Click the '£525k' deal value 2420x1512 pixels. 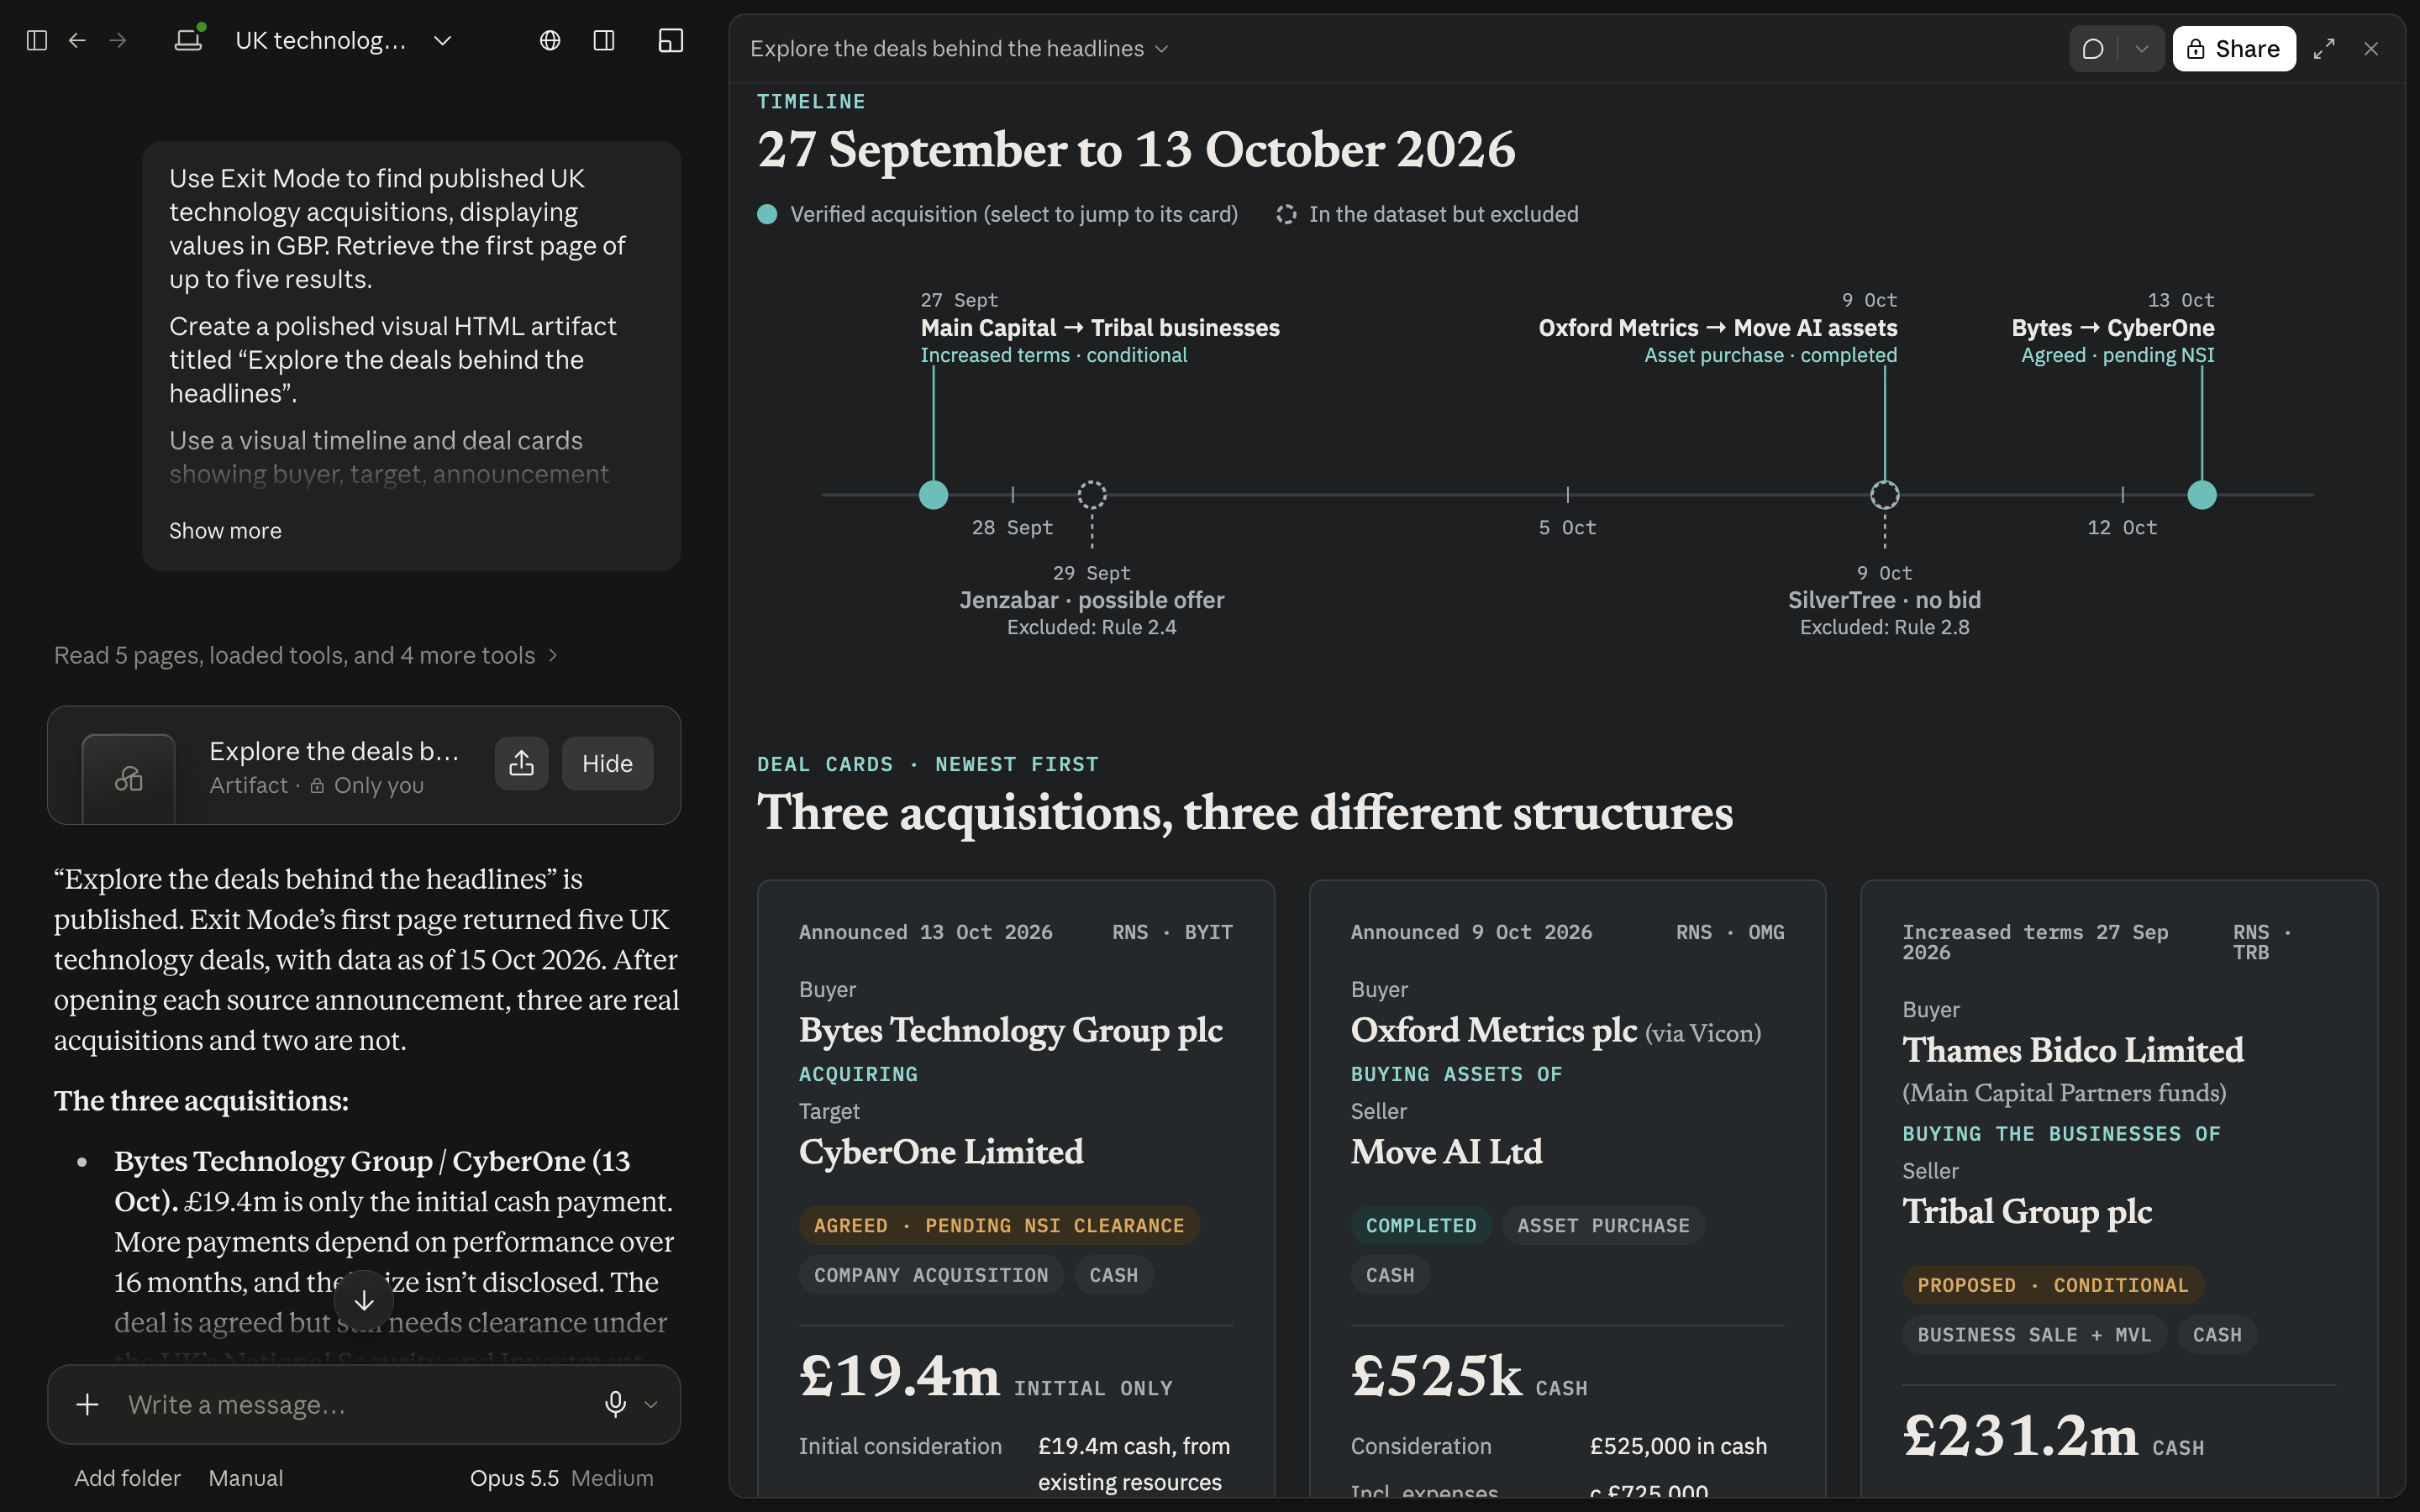point(1436,1376)
